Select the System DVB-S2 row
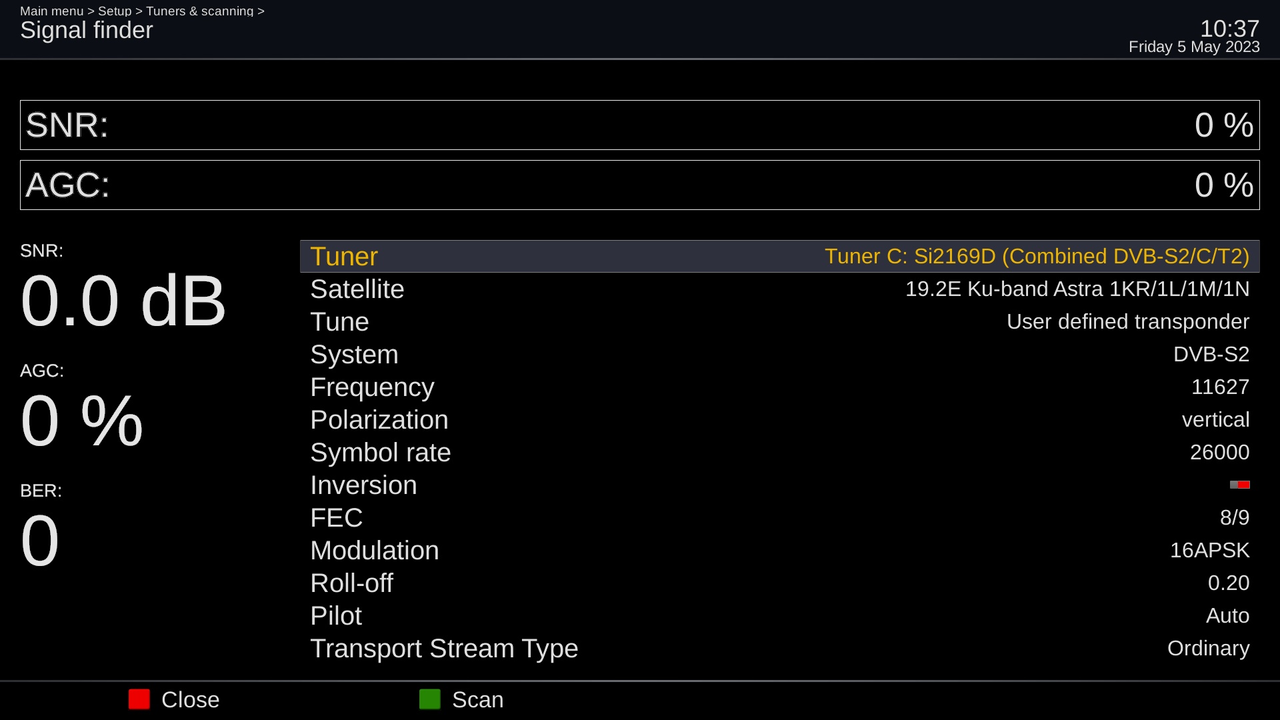Screen dimensions: 1280x720 pos(779,354)
